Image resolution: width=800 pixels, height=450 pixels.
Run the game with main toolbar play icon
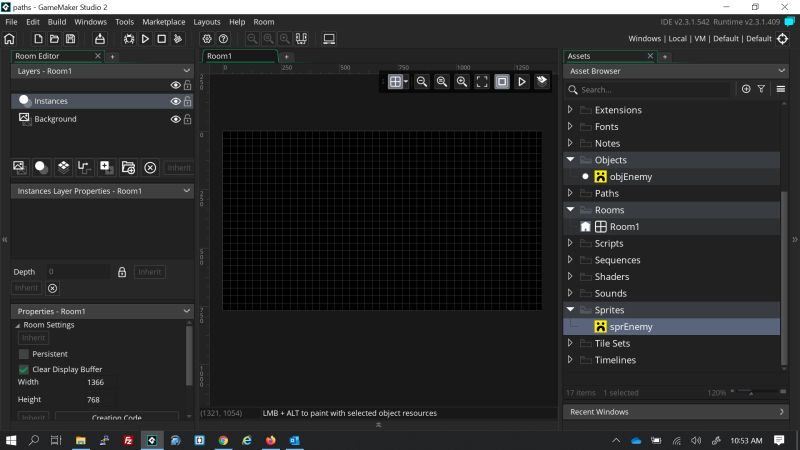145,39
